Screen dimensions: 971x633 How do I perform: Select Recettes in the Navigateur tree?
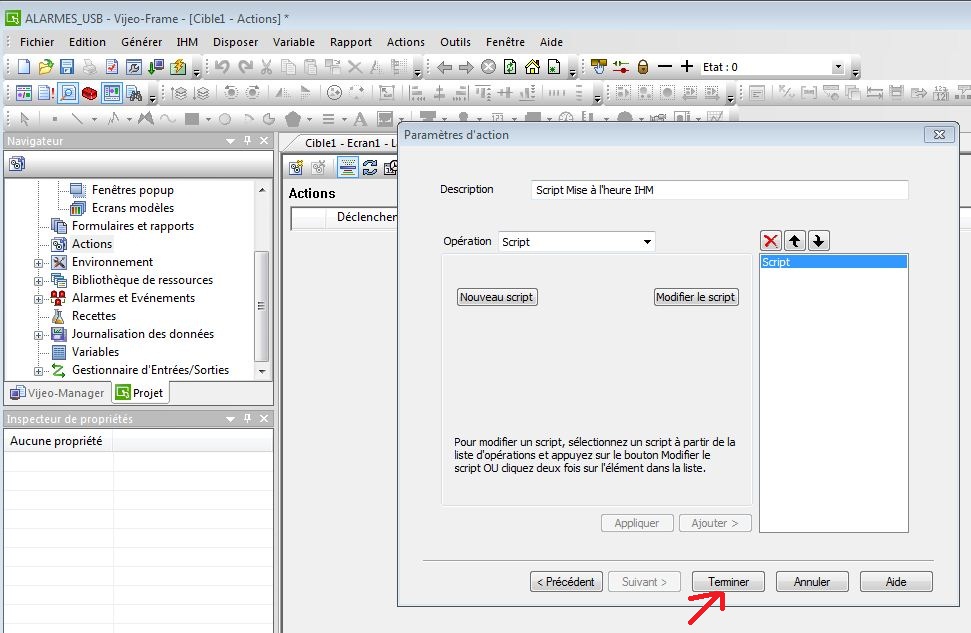(94, 316)
